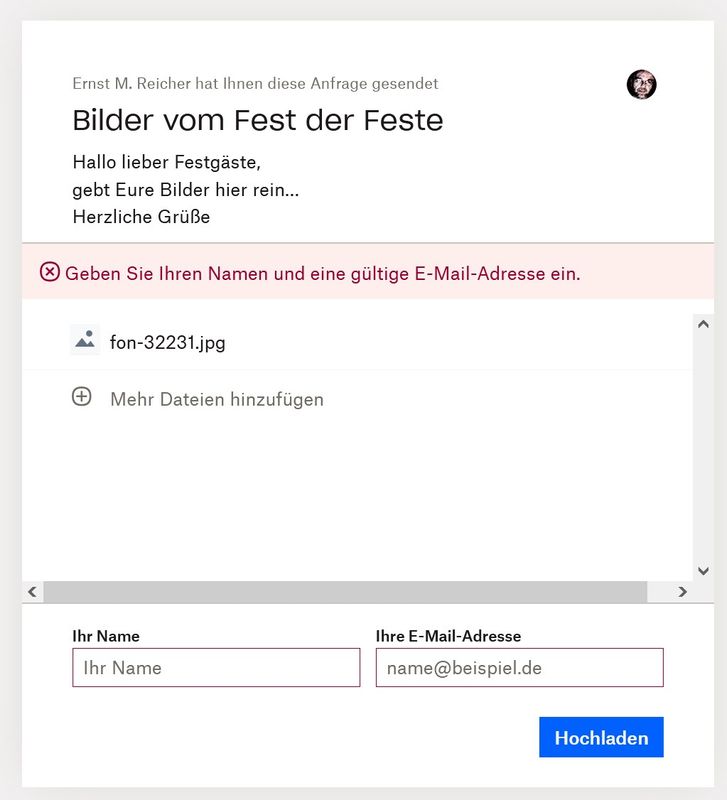Viewport: 727px width, 800px height.
Task: Click the sender line mentioning Ernst M. Reicher
Action: point(255,84)
